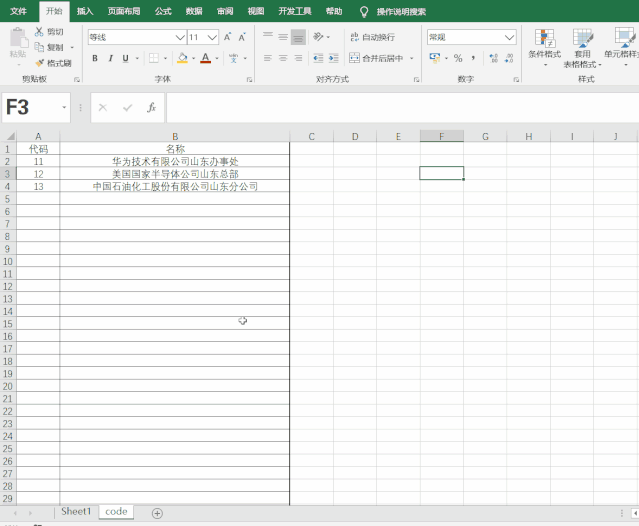Switch to the Insert (插入) tab
Screen dimensions: 639x526
coord(85,11)
